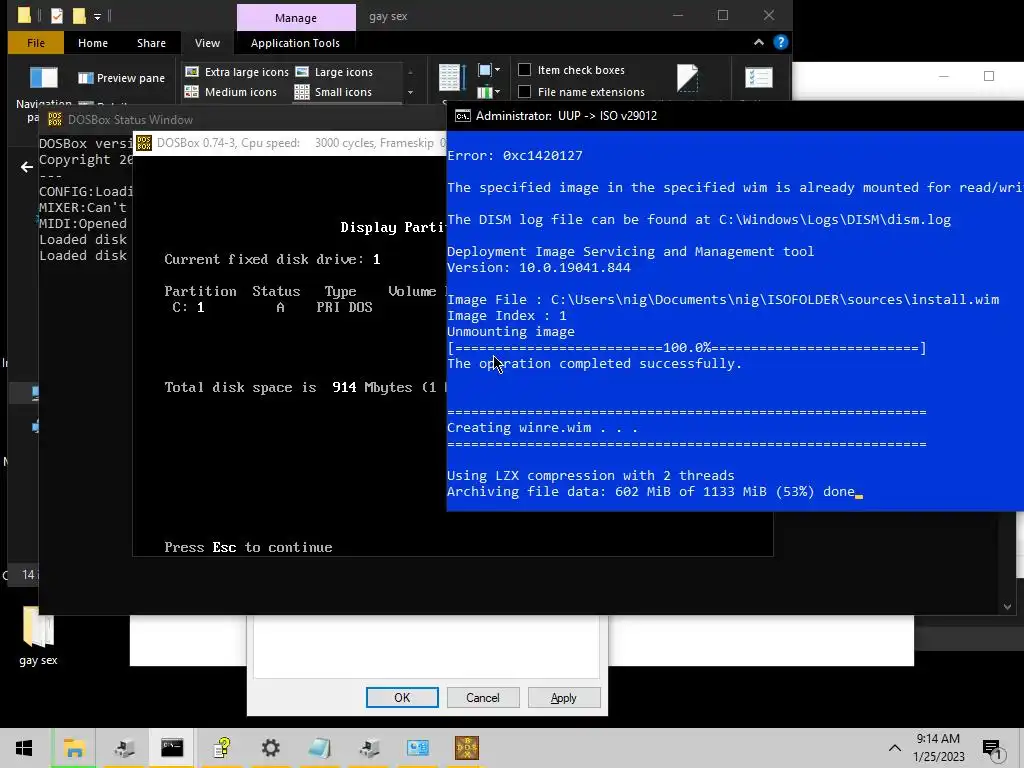Image resolution: width=1024 pixels, height=768 pixels.
Task: Open the Control Panel taskbar icon
Action: (x=418, y=748)
